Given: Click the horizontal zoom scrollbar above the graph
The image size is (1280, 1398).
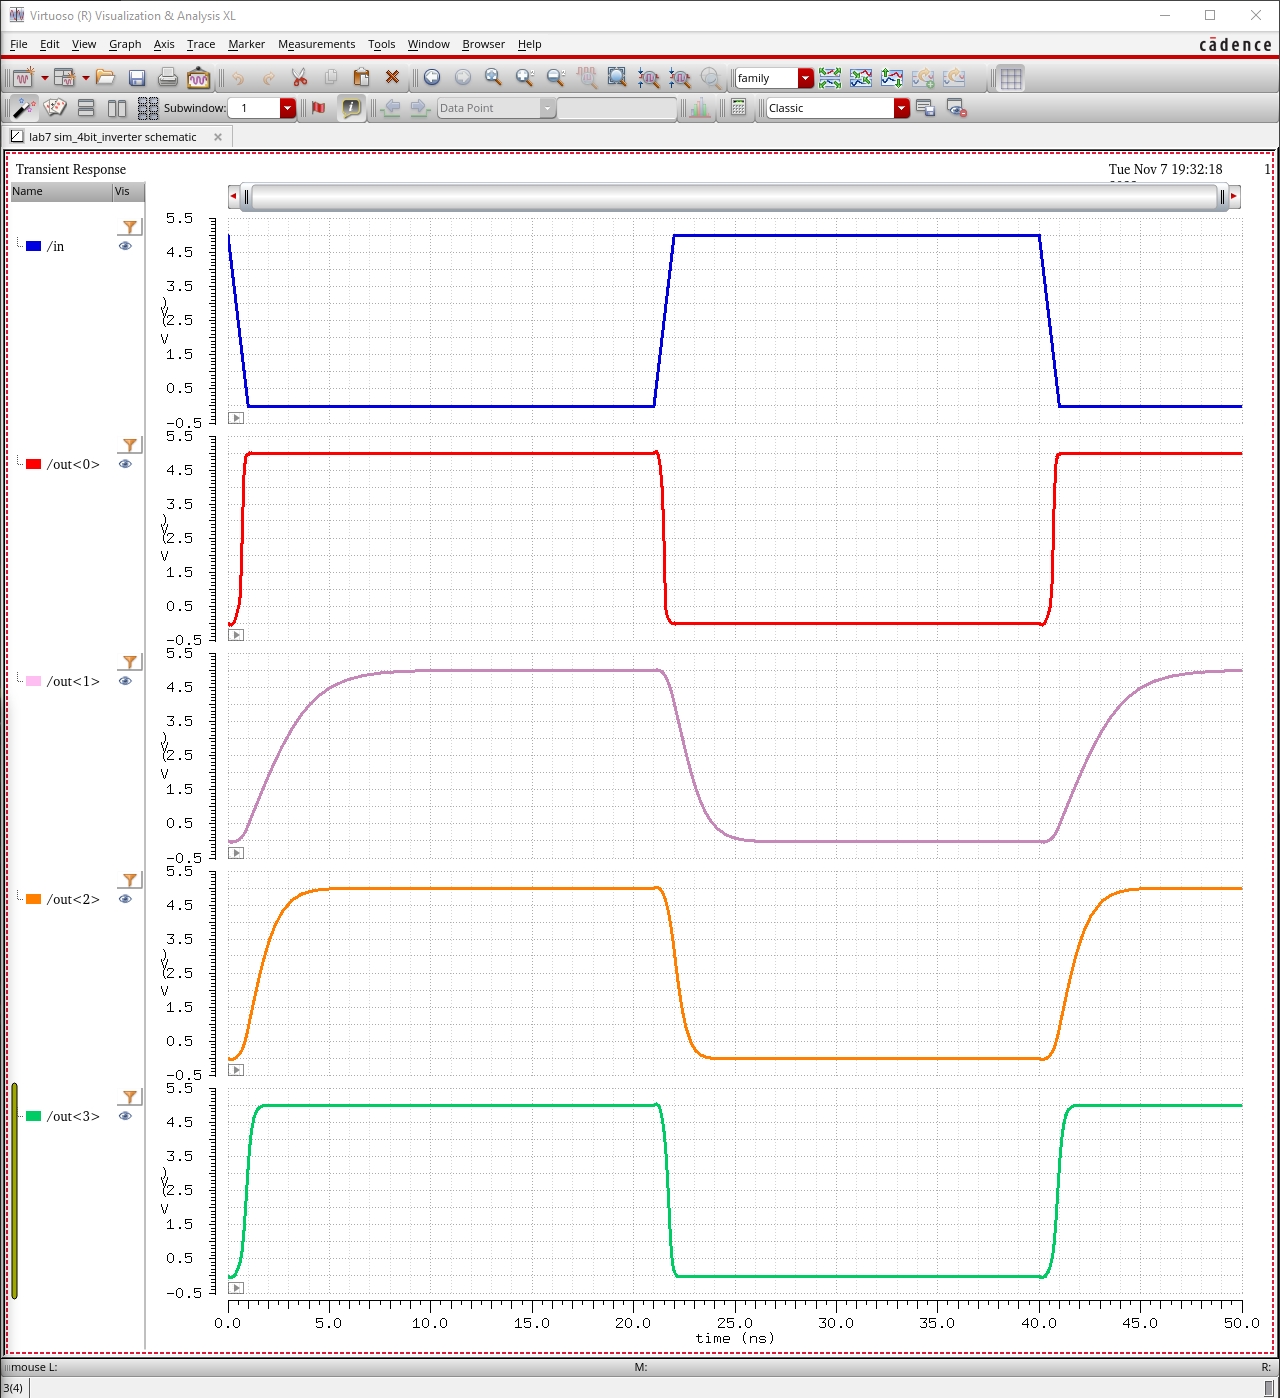Looking at the screenshot, I should 733,197.
